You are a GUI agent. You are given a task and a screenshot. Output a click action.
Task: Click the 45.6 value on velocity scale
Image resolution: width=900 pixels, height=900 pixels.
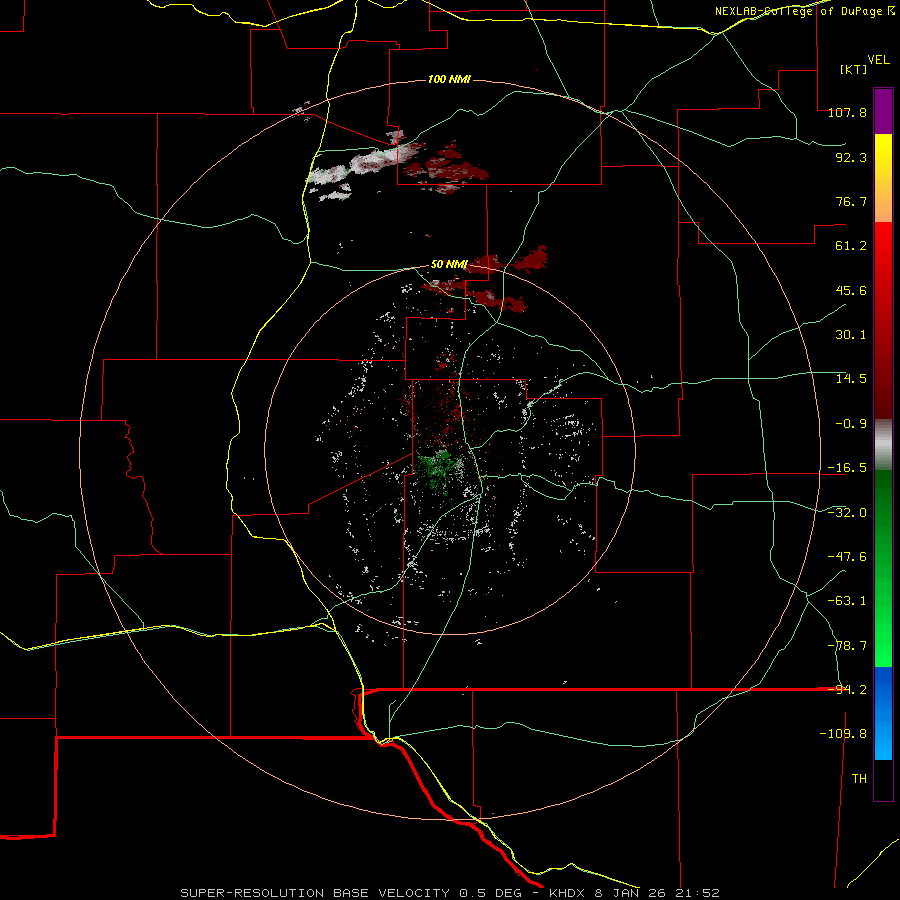click(x=851, y=290)
